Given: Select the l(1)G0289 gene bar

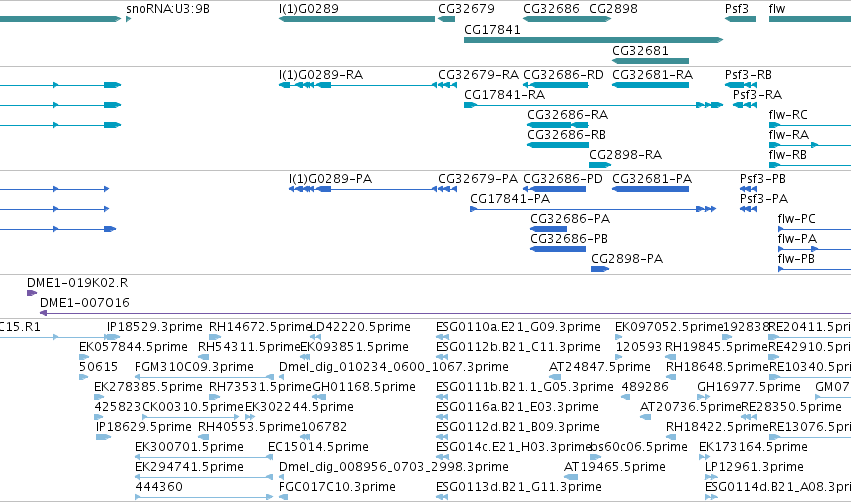Looking at the screenshot, I should 357,19.
